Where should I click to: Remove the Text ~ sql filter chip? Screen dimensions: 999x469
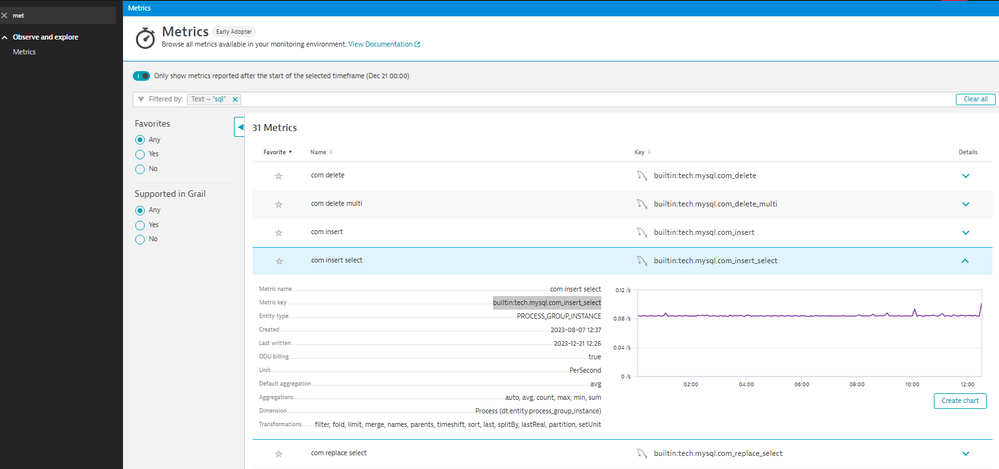235,99
